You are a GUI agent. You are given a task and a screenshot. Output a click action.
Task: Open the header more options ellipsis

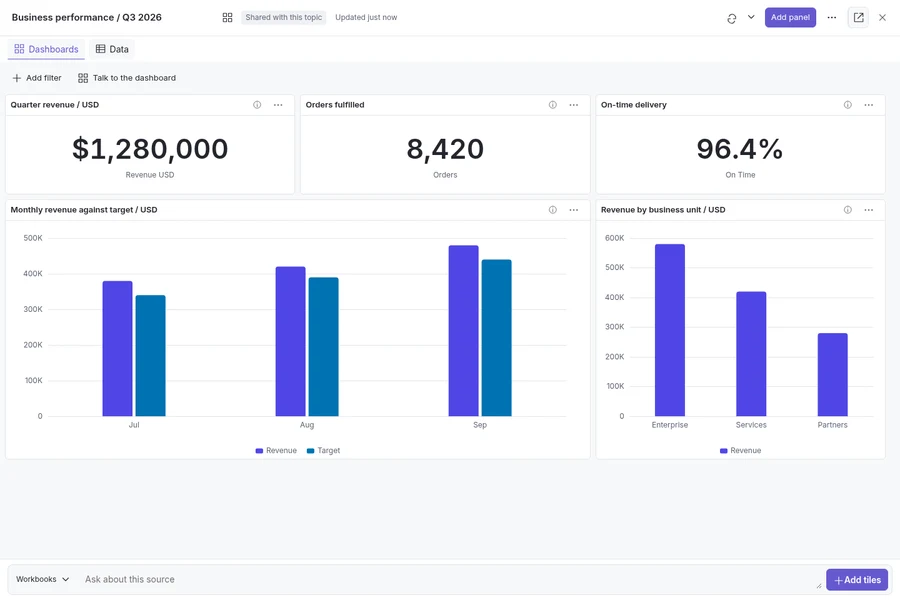coord(832,18)
